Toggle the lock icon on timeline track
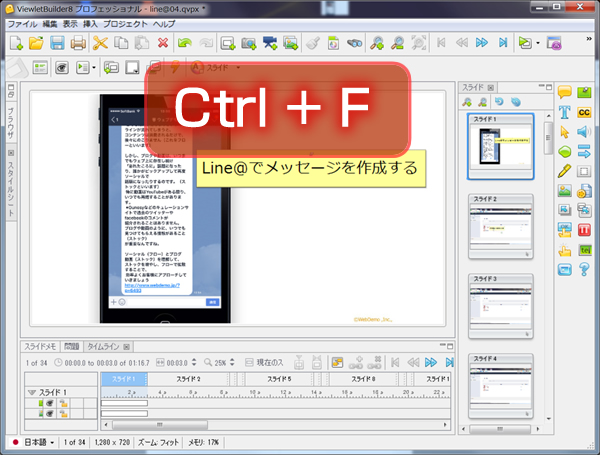 click(61, 403)
